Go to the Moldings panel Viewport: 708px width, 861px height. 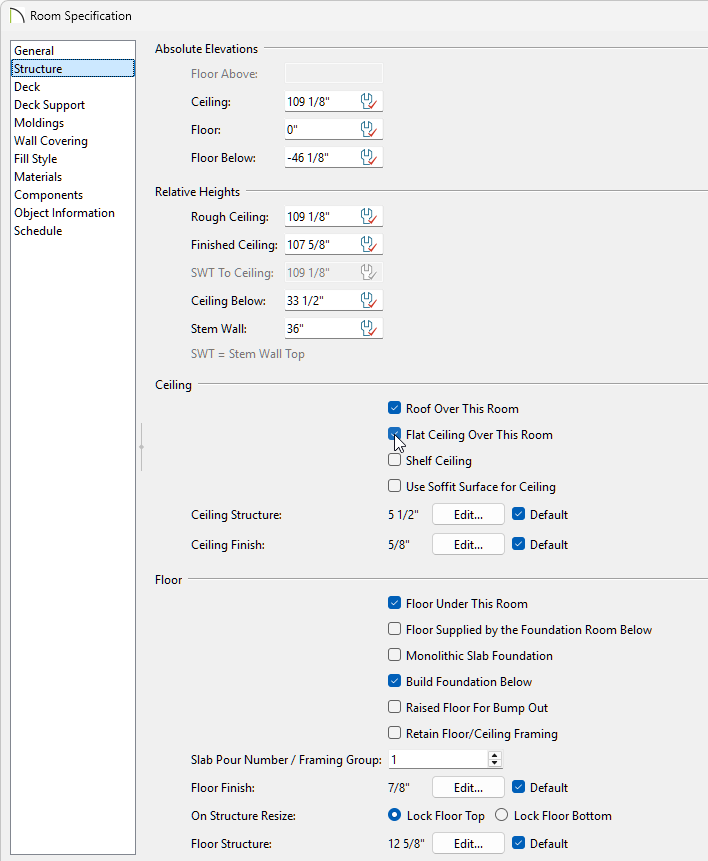click(x=73, y=123)
